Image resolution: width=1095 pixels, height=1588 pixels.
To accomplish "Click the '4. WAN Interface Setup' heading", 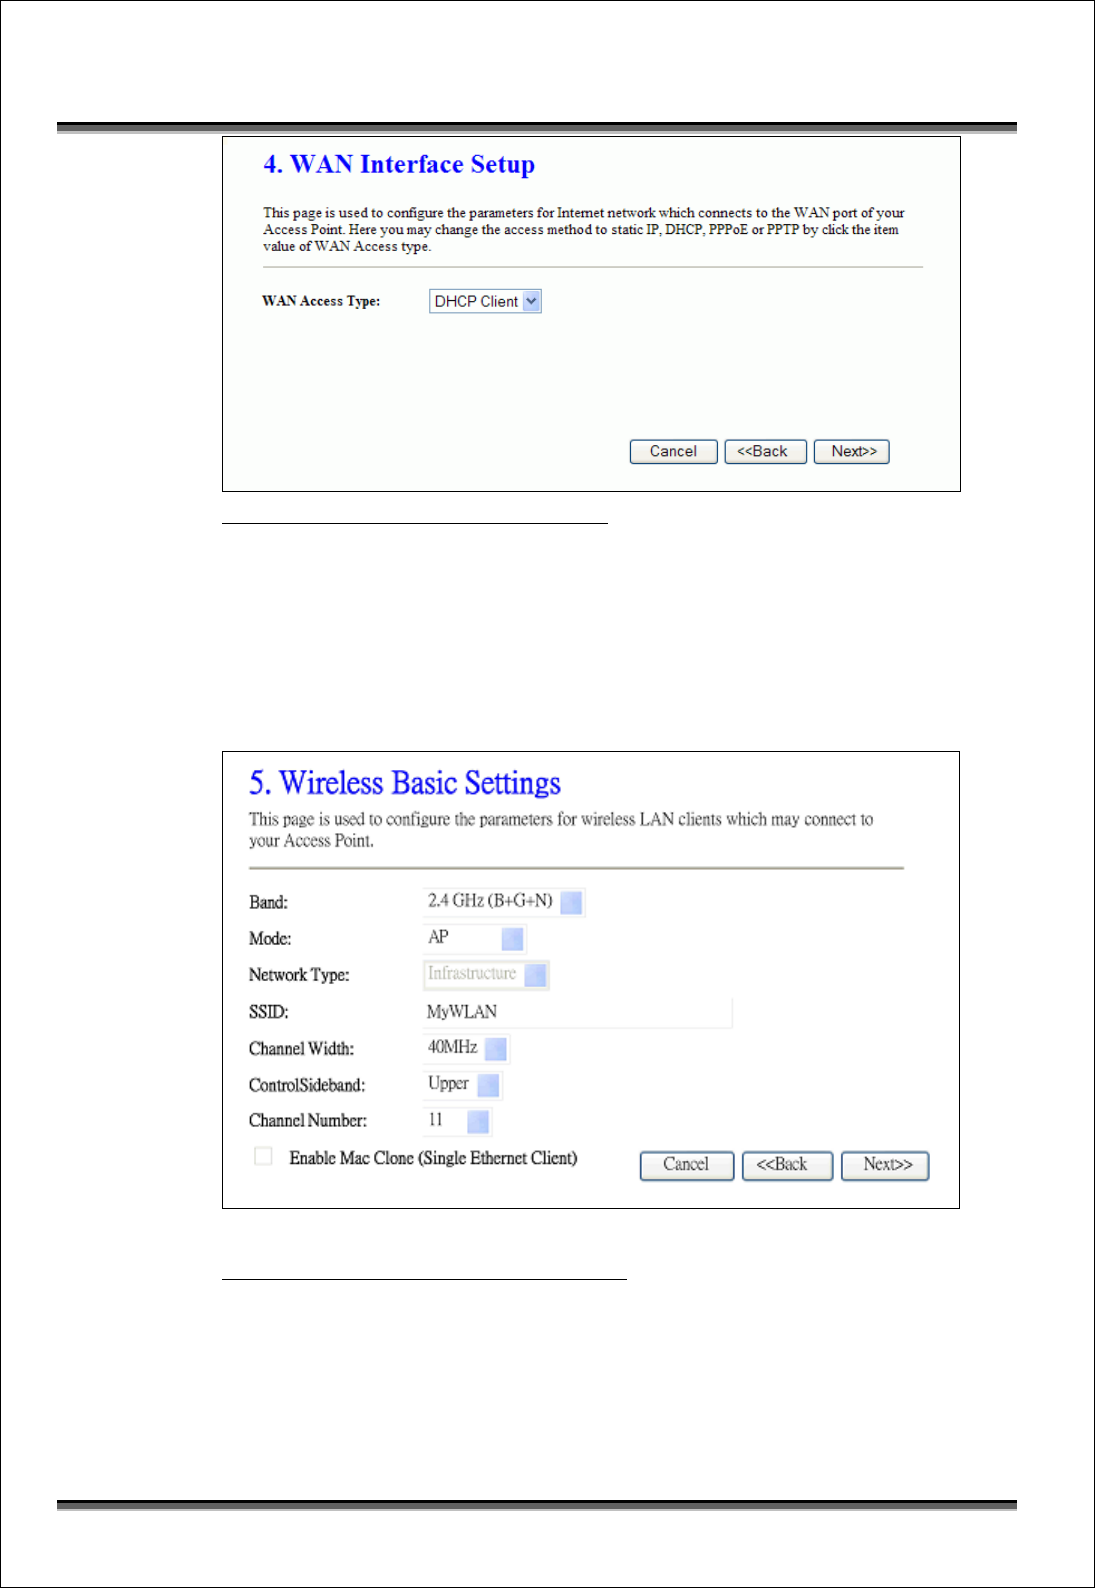I will 399,164.
